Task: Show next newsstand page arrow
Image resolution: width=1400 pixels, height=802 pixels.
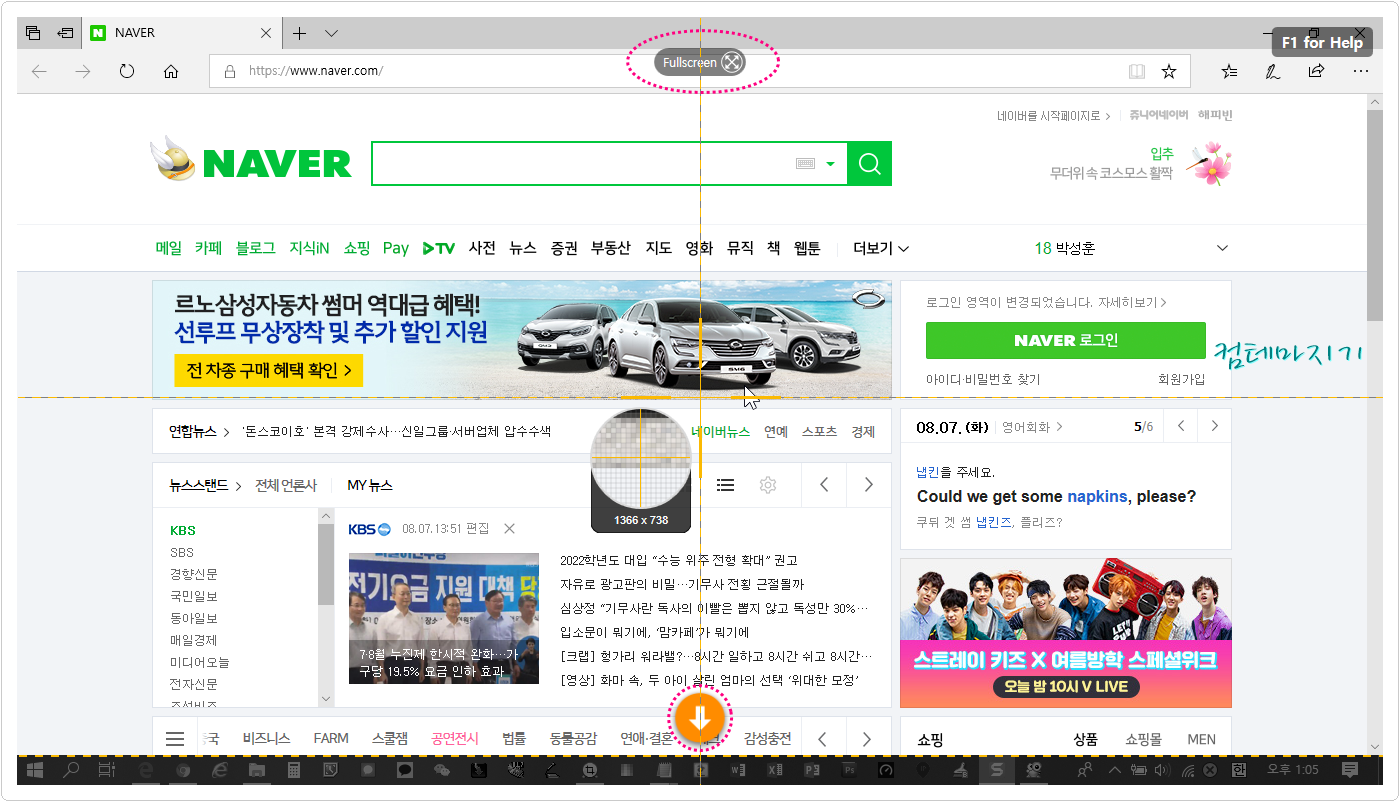Action: [868, 485]
